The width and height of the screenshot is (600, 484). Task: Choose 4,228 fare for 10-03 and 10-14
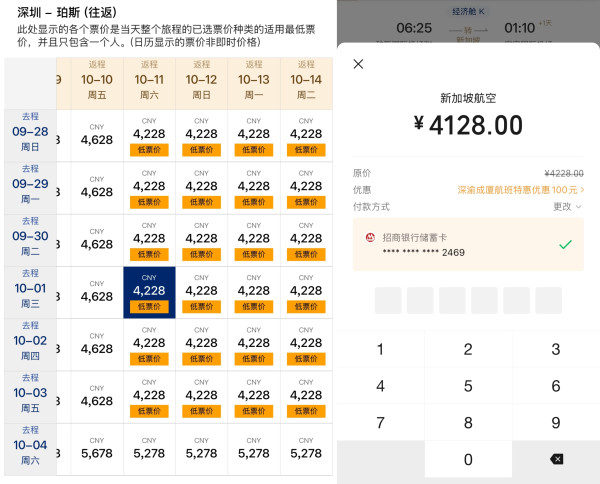pos(306,397)
